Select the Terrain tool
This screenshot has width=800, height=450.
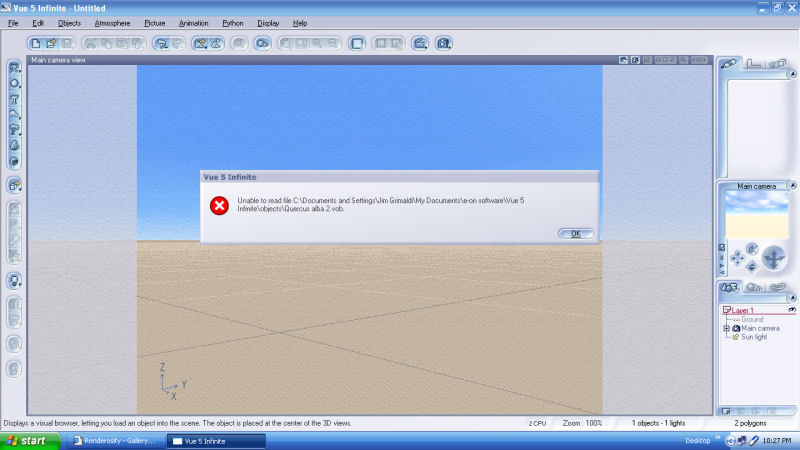(14, 115)
